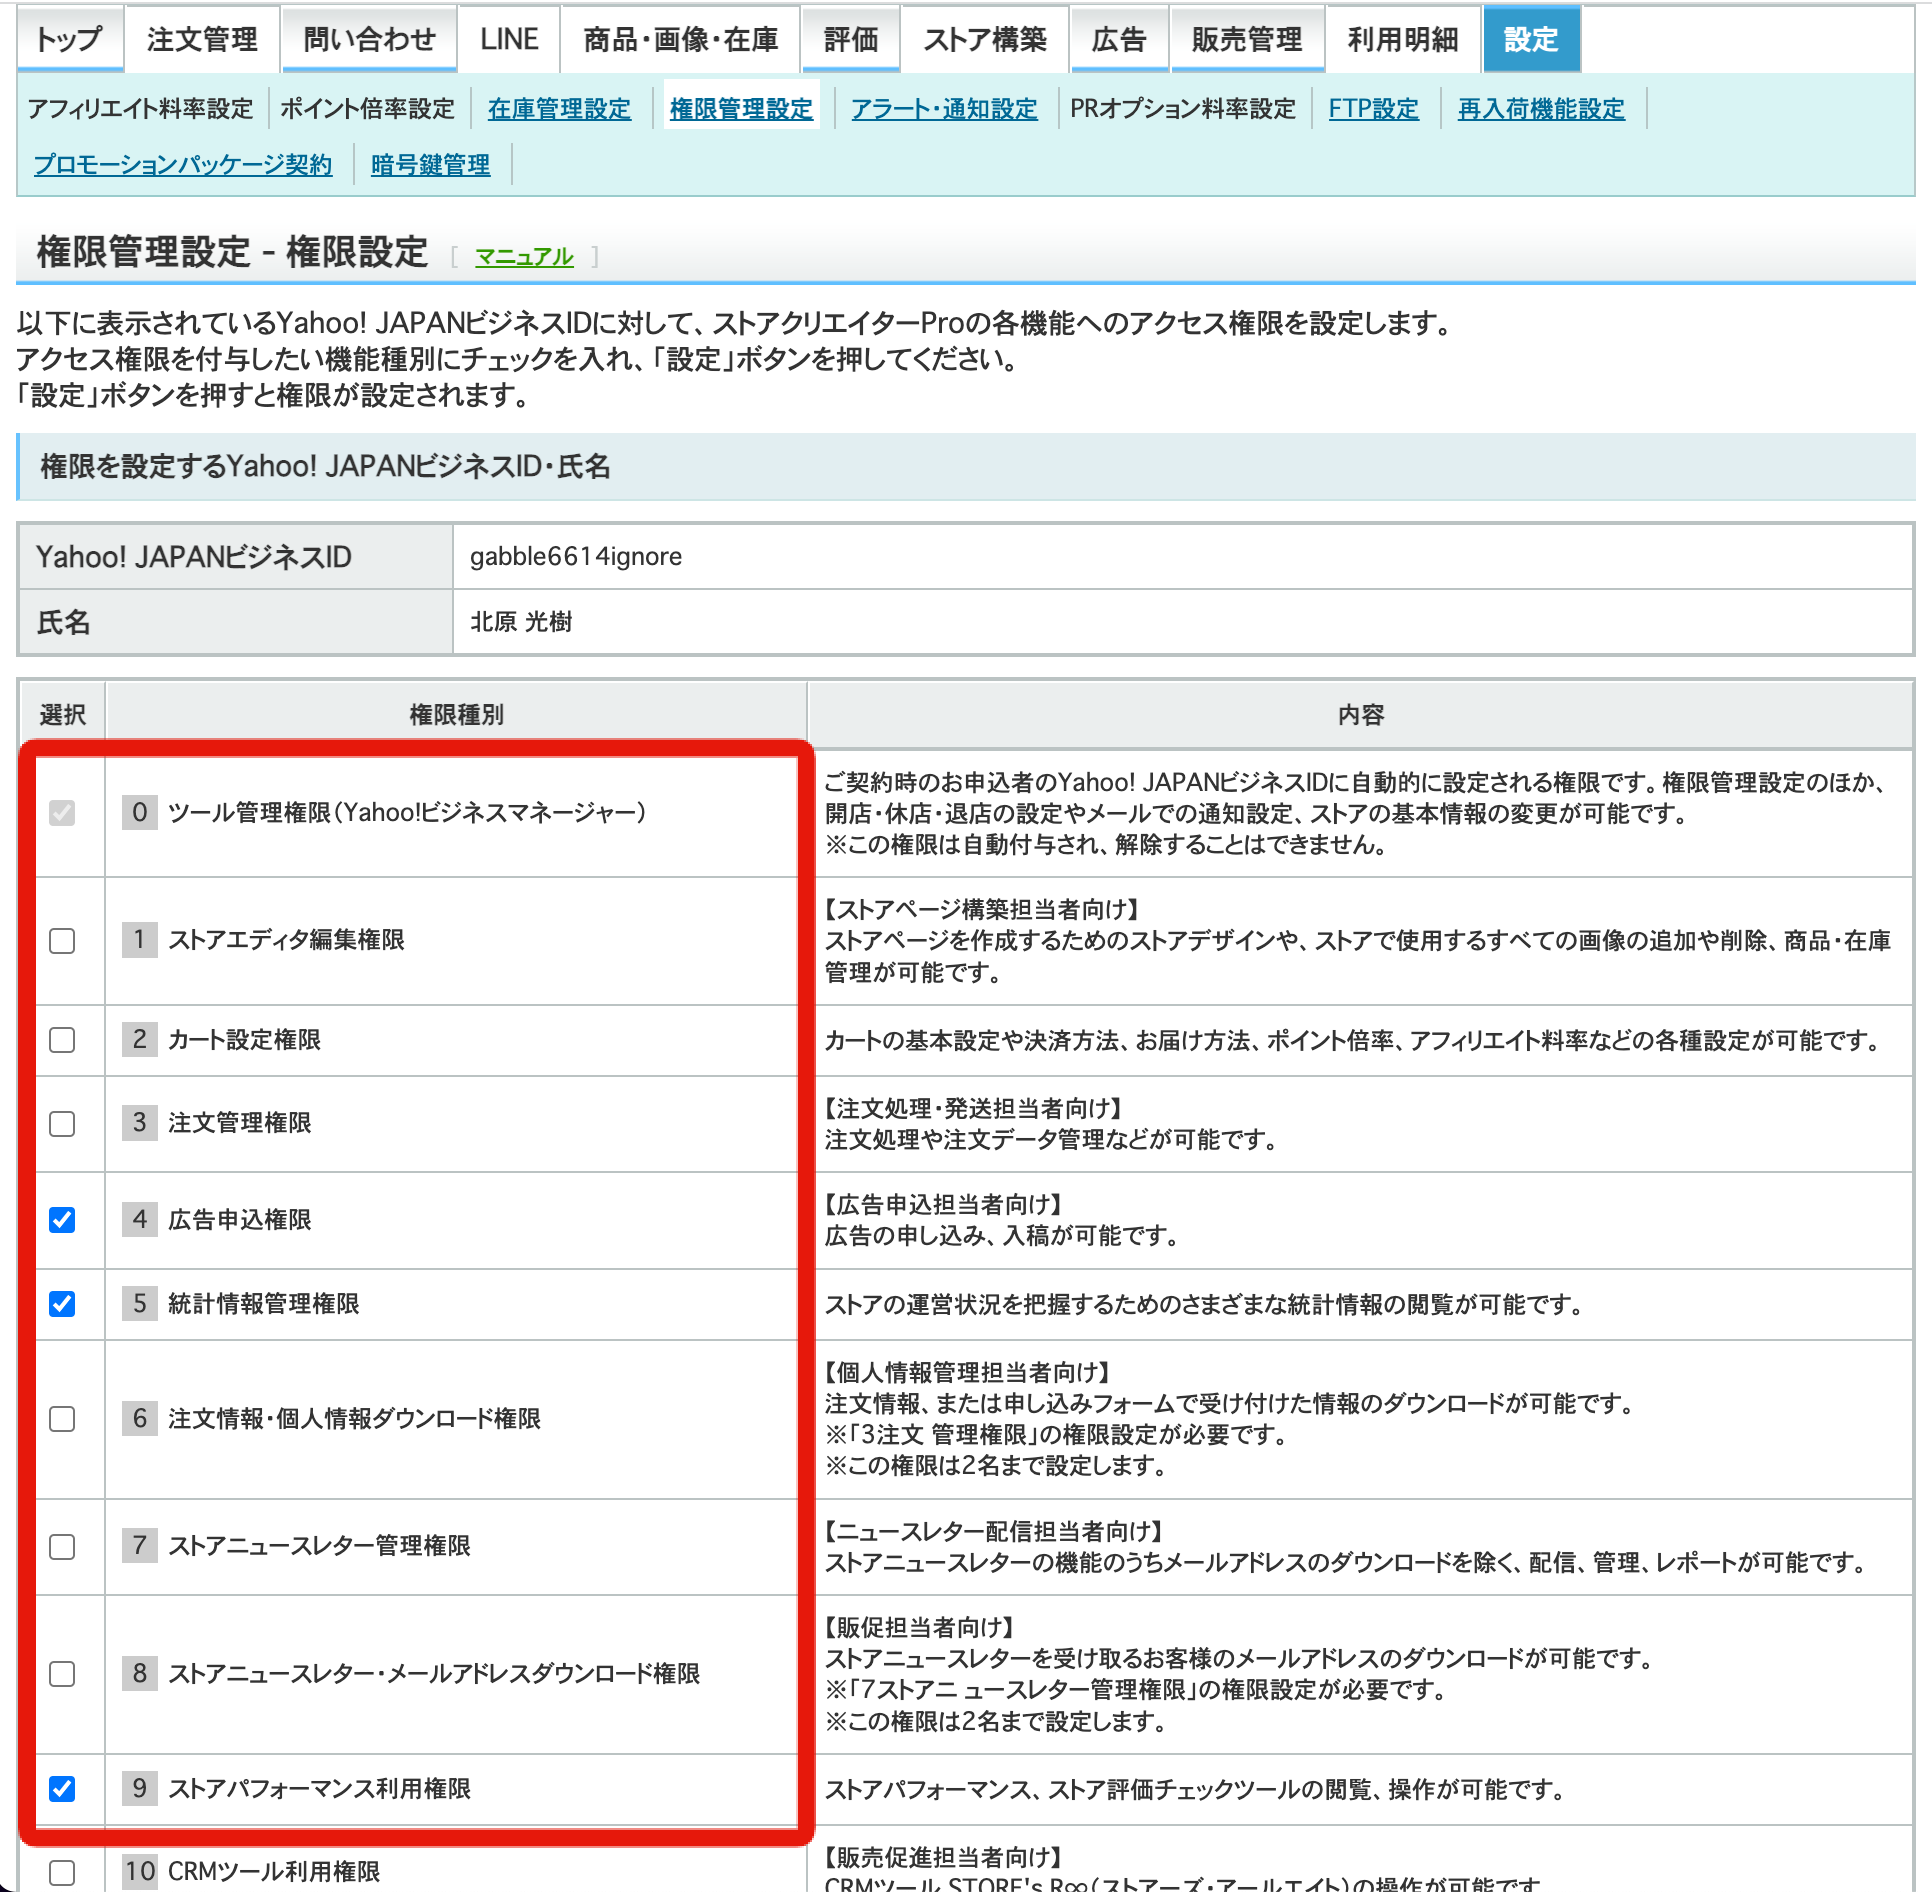Open プロモーションパッケージ契約 page
Image resolution: width=1932 pixels, height=1892 pixels.
click(x=182, y=164)
